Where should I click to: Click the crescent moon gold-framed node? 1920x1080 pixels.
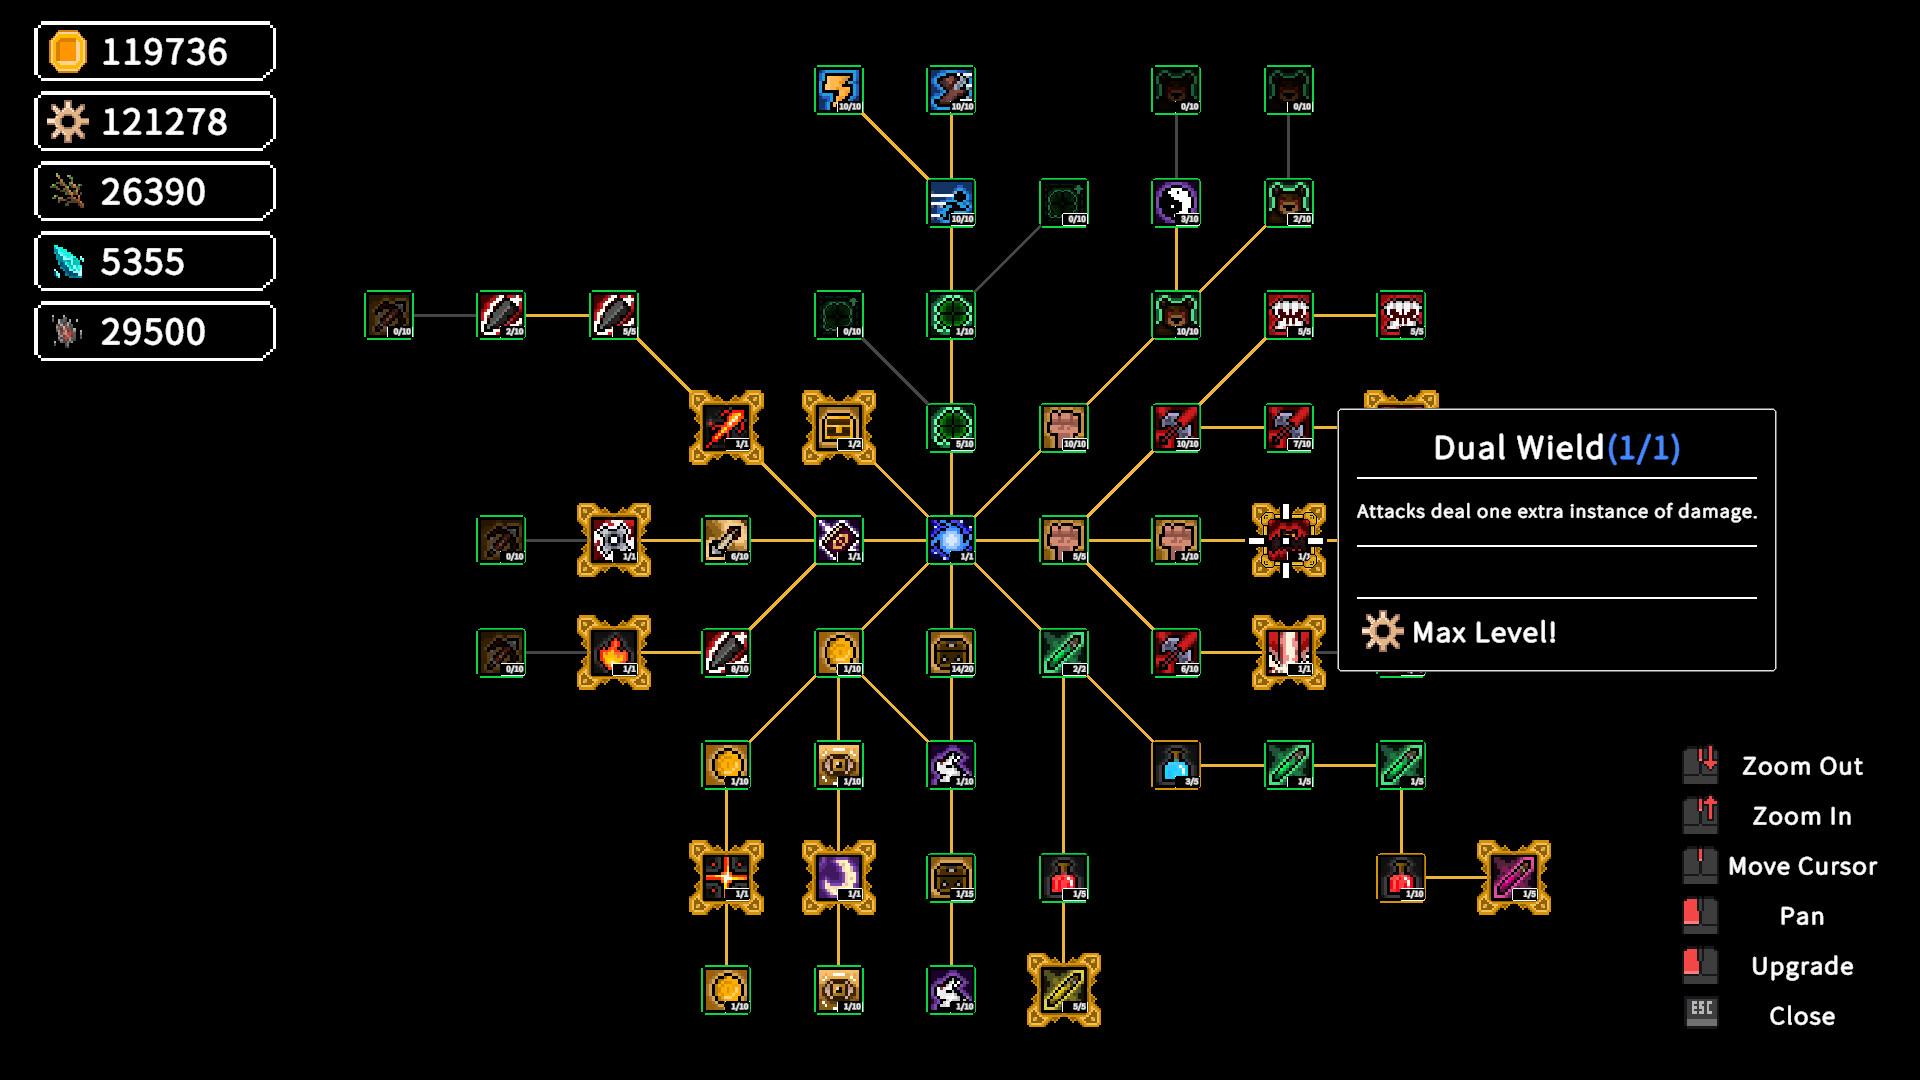[838, 878]
